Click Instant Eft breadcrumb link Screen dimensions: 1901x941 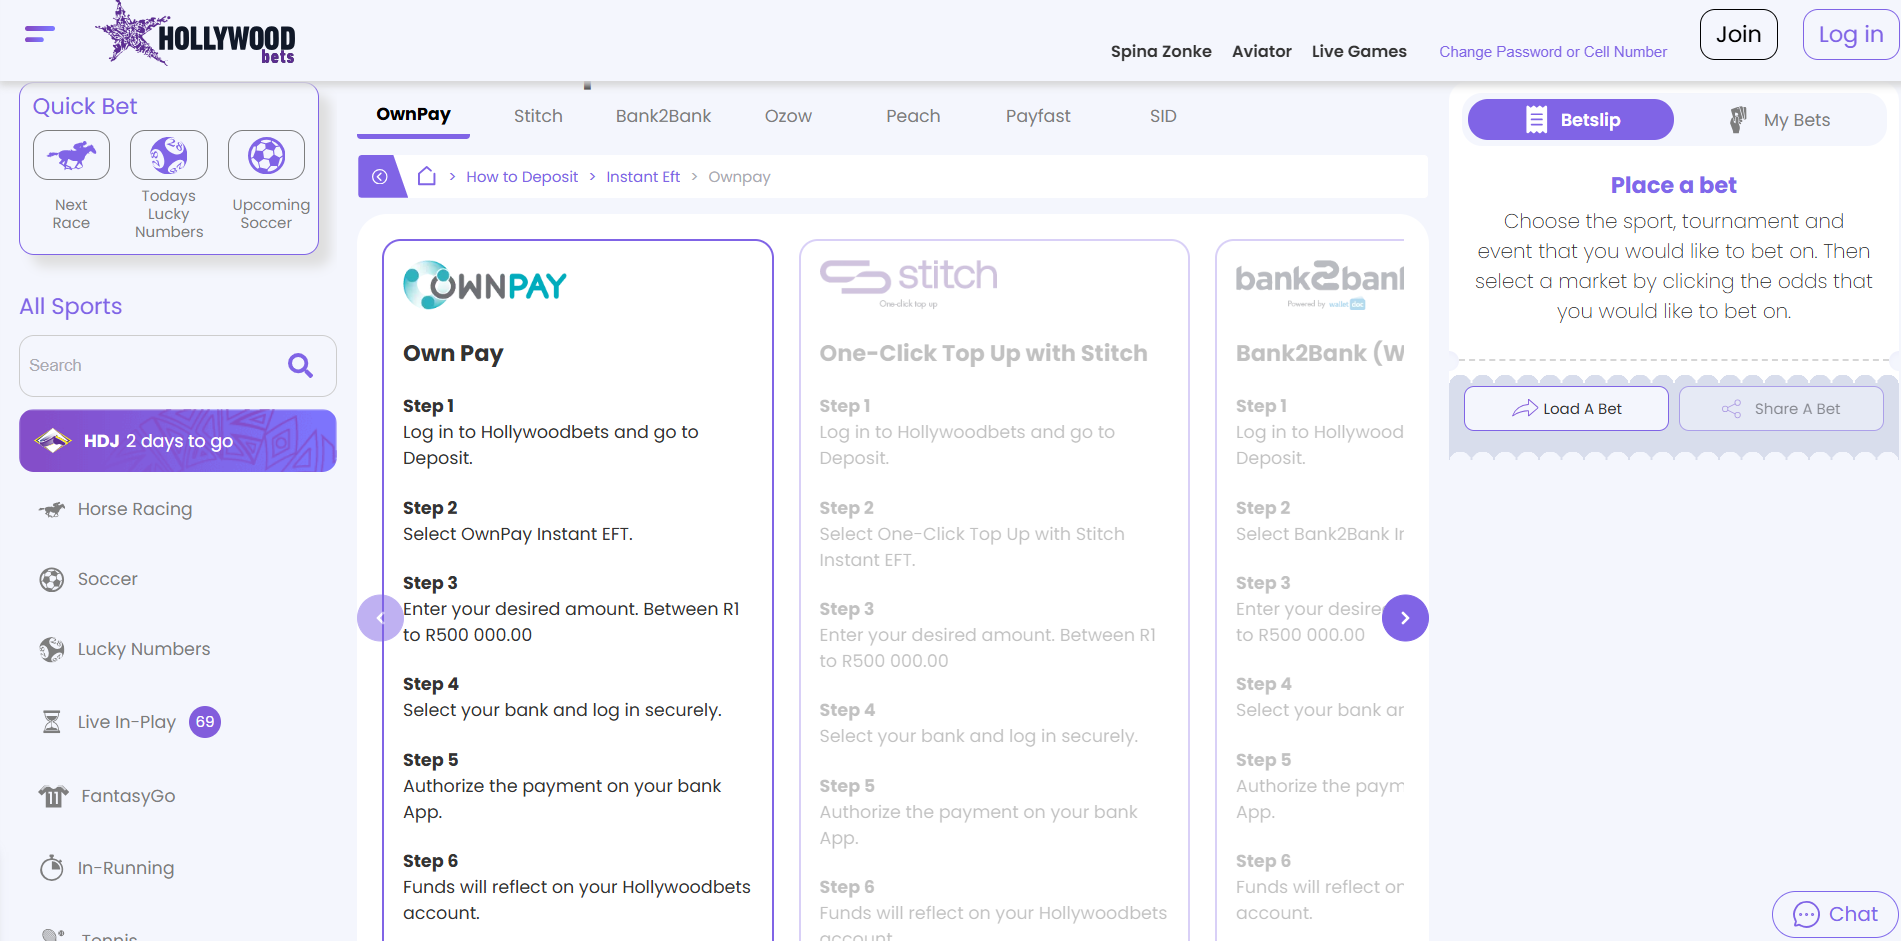[x=643, y=177]
